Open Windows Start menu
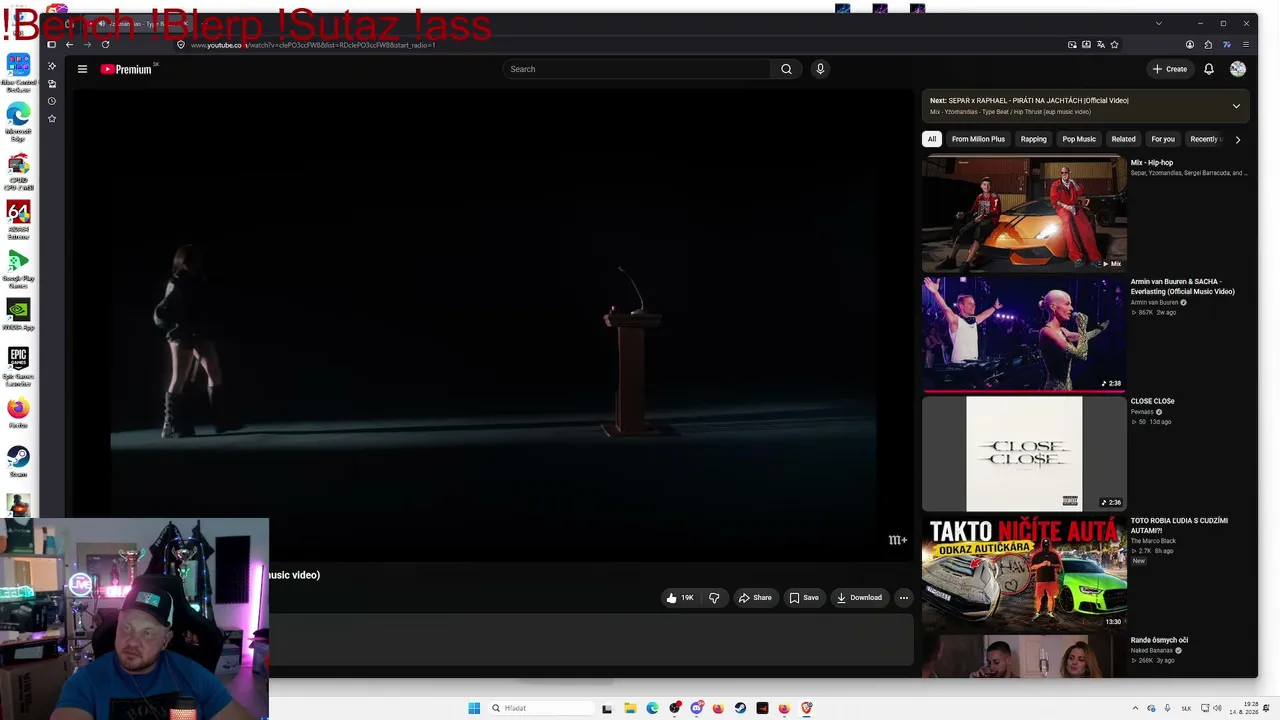This screenshot has height=720, width=1280. click(x=474, y=708)
